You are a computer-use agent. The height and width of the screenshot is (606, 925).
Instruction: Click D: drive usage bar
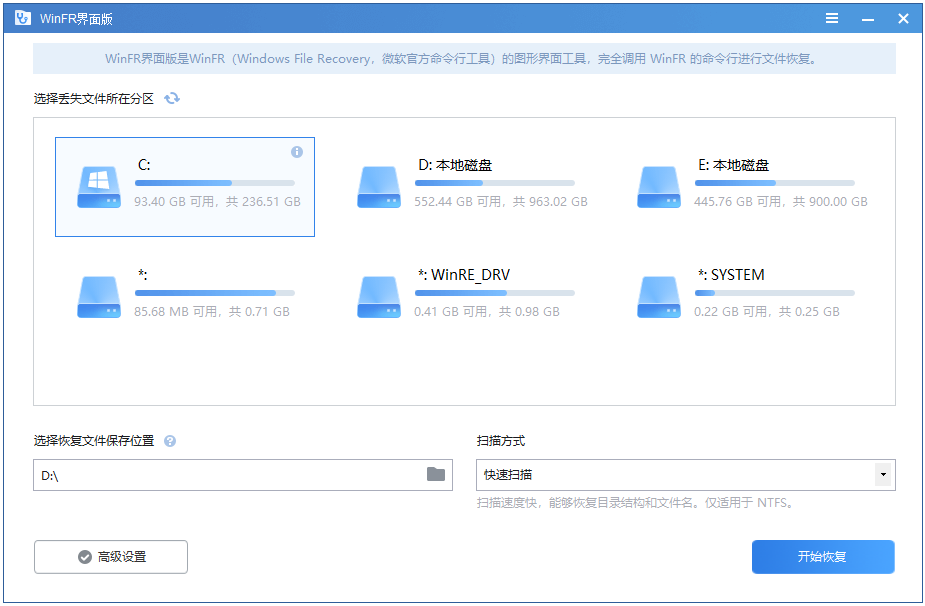[x=495, y=183]
